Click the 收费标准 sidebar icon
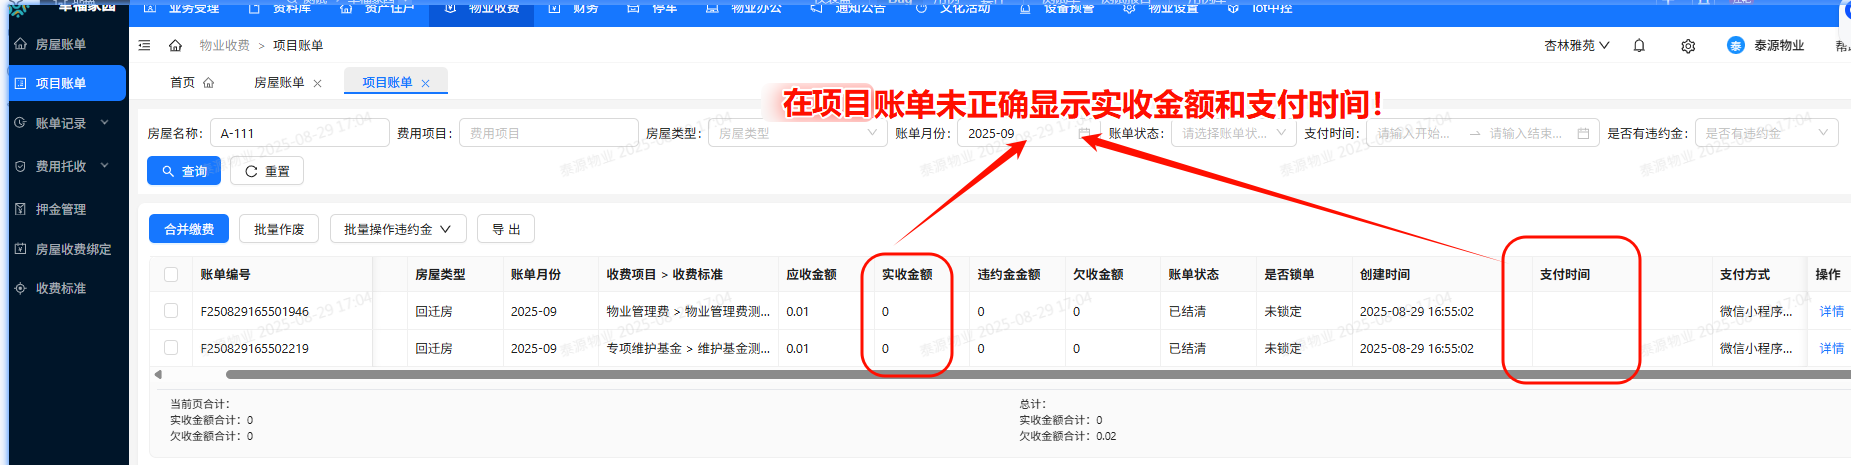 point(20,288)
